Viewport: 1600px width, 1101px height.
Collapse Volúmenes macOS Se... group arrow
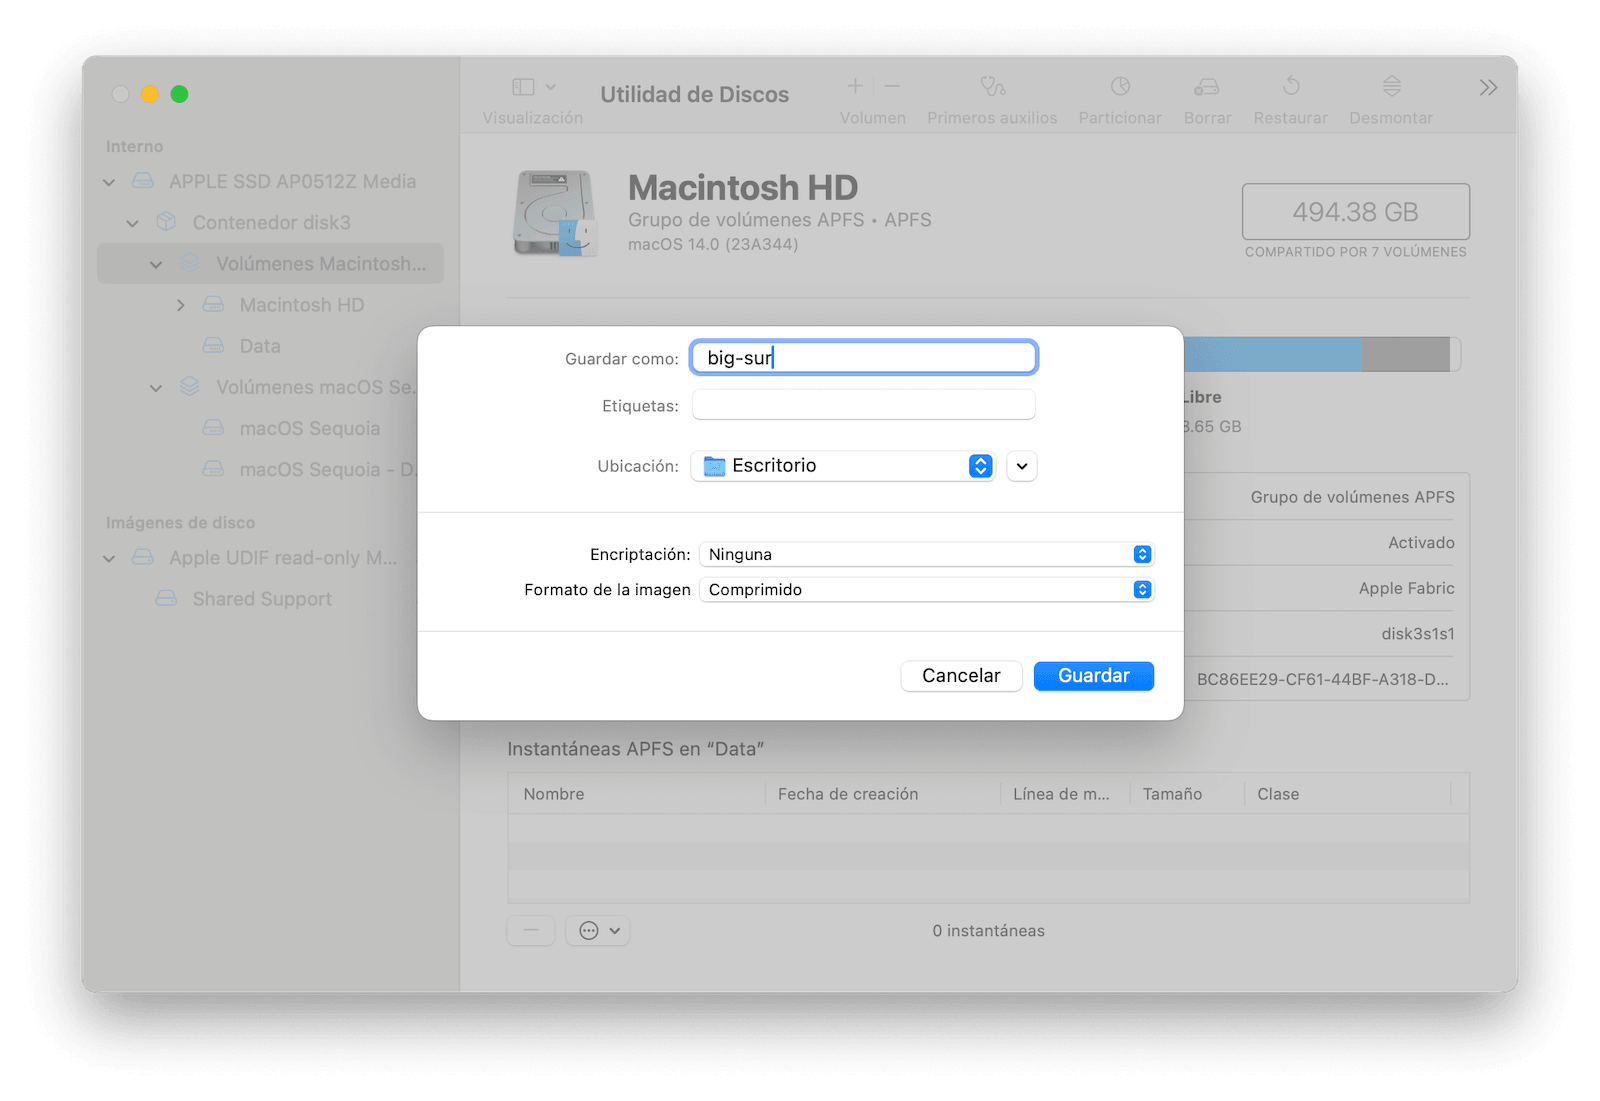click(x=156, y=387)
